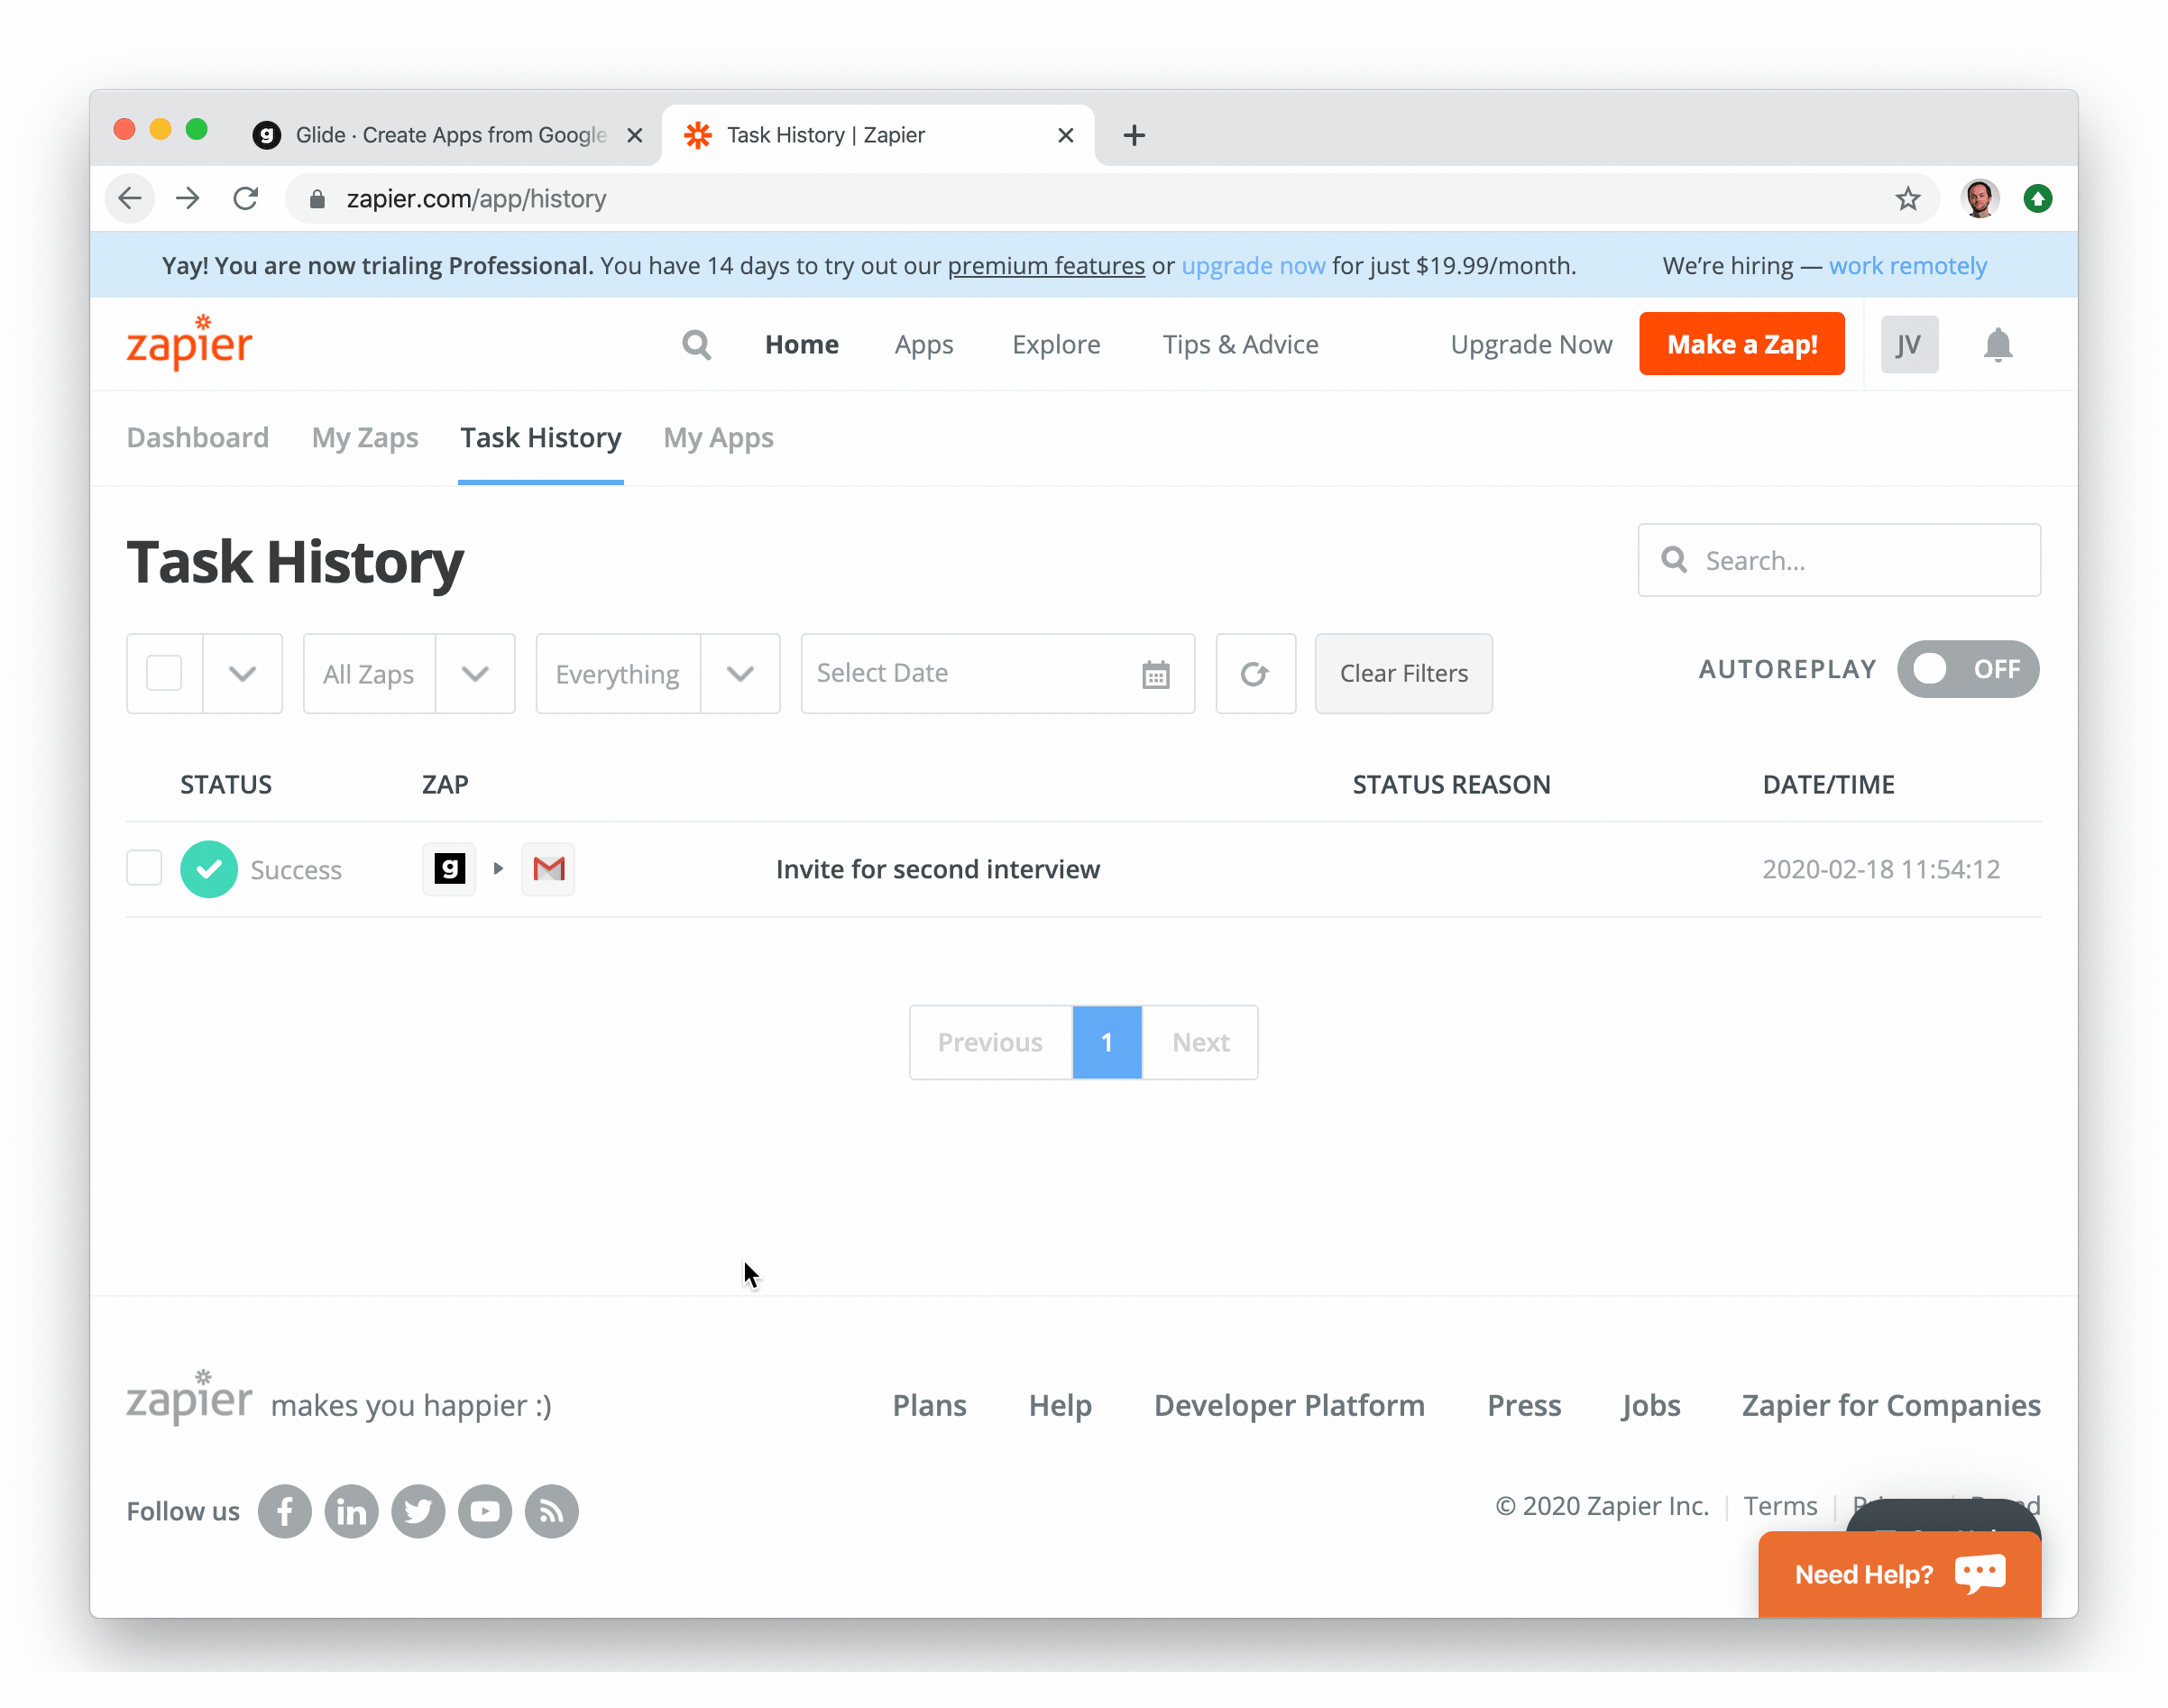Bookmark the page with the star icon
This screenshot has width=2168, height=1708.
click(1907, 199)
